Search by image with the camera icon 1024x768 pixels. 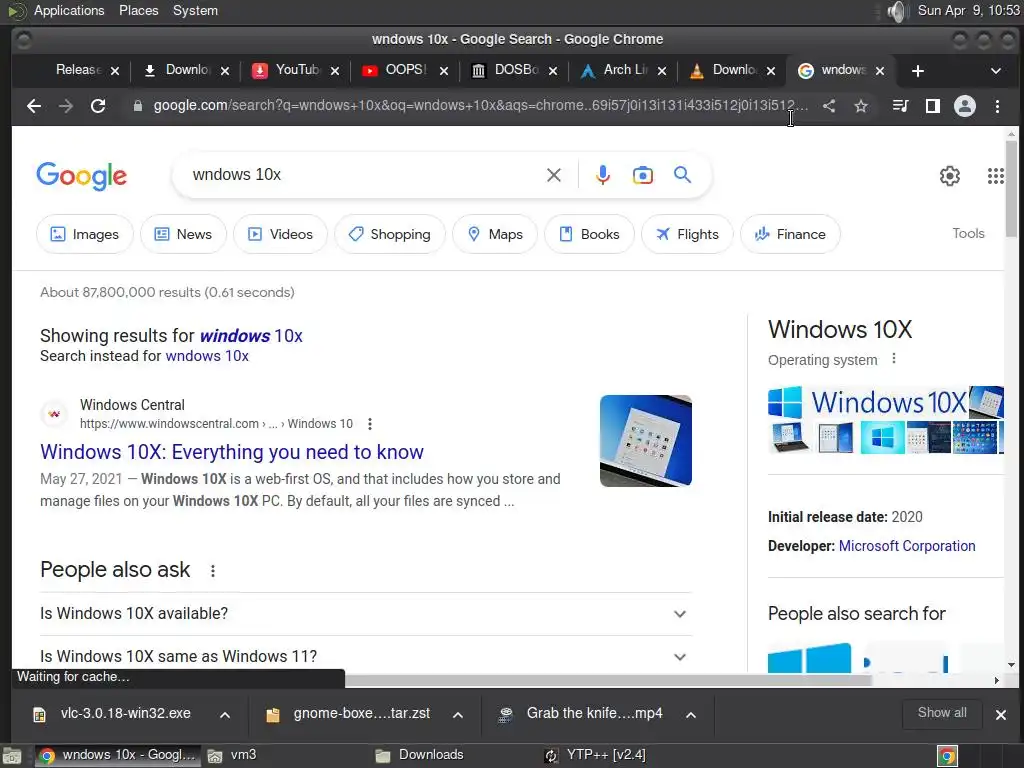click(x=643, y=175)
